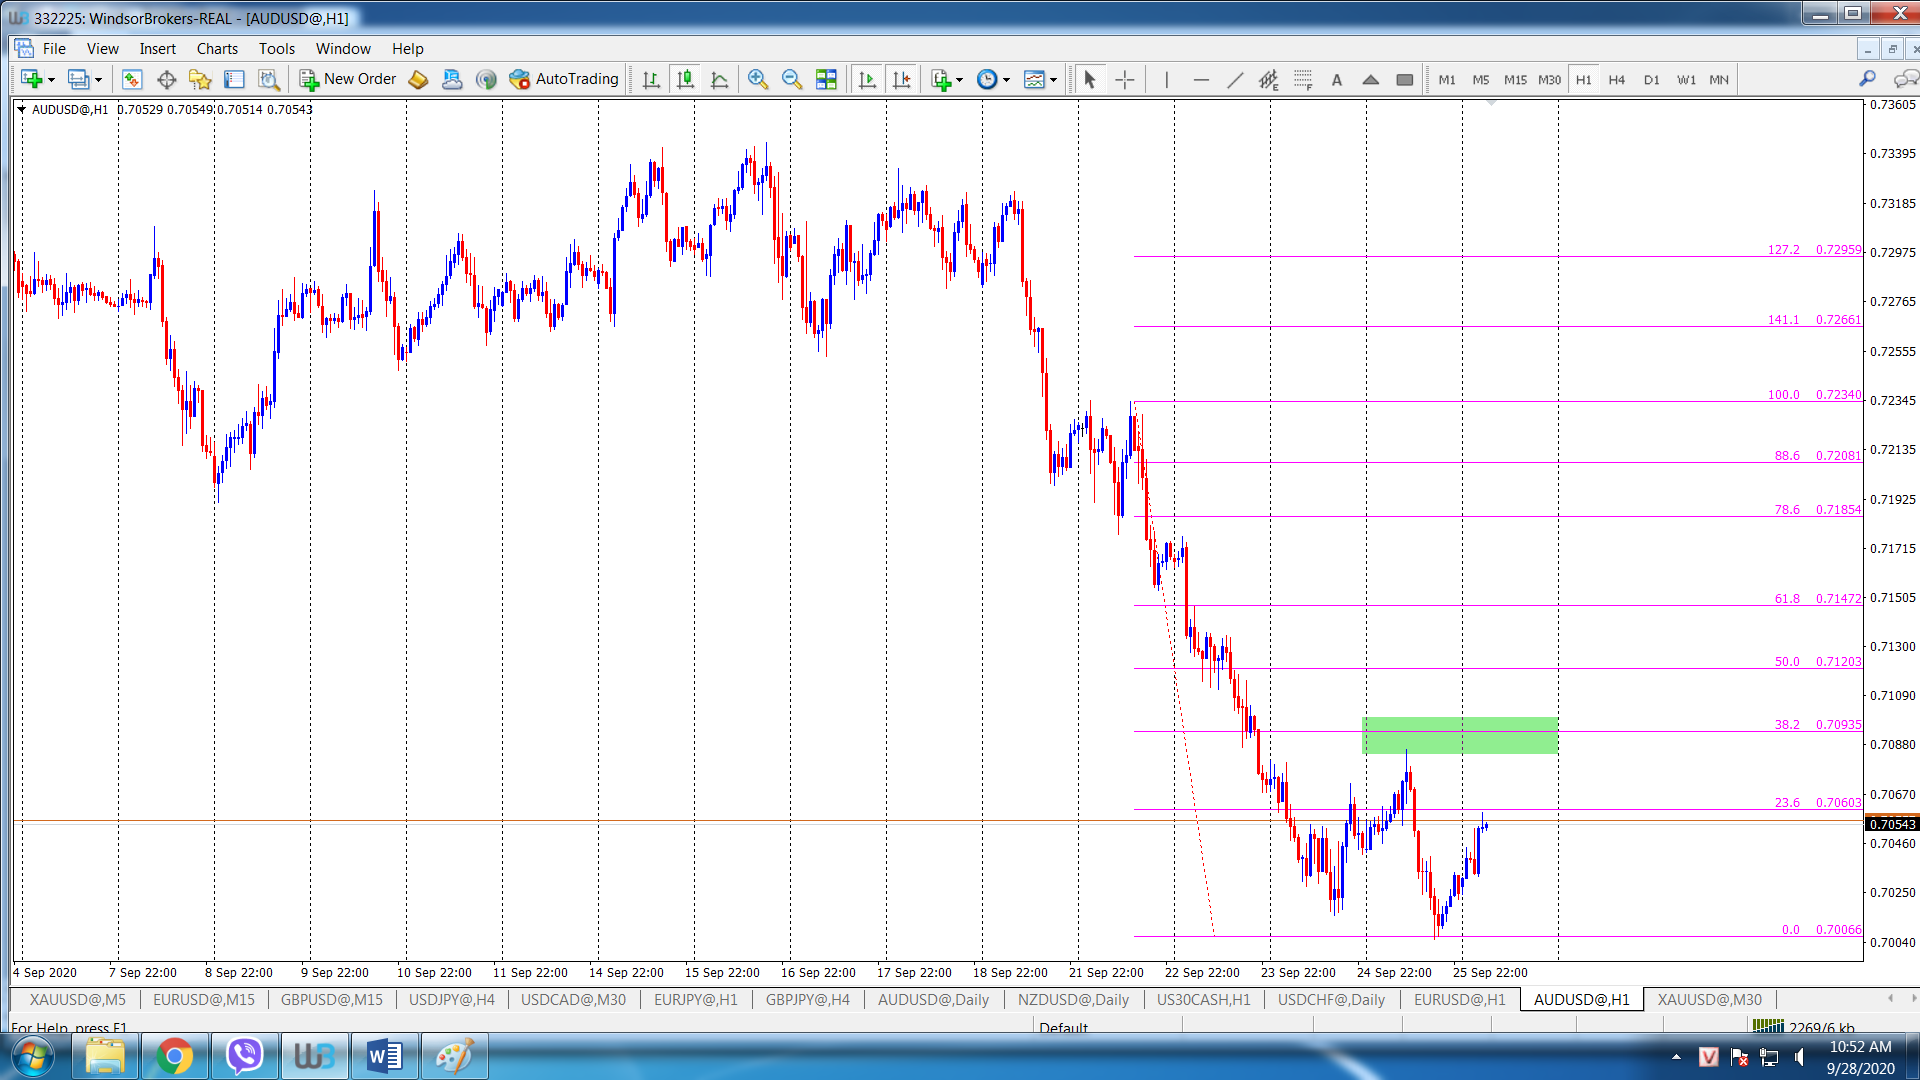The height and width of the screenshot is (1080, 1920).
Task: Toggle the AutoTrading button
Action: coord(564,79)
